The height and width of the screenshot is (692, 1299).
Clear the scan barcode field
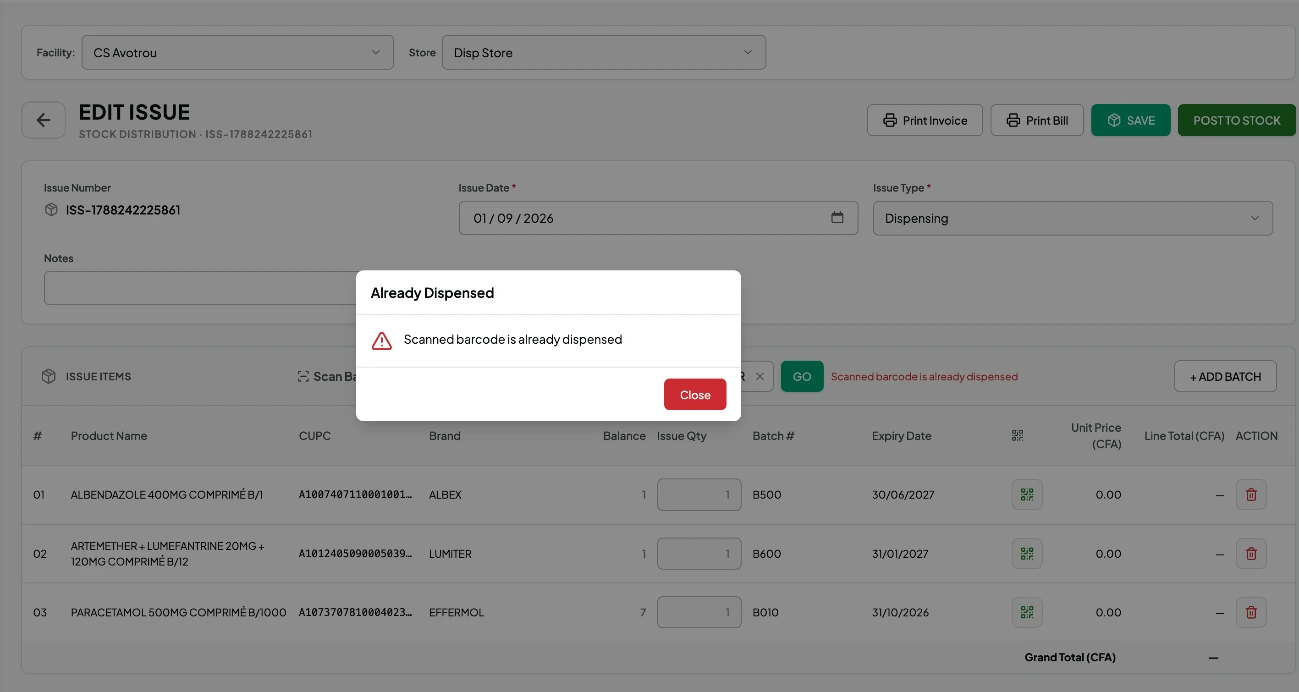[x=759, y=376]
